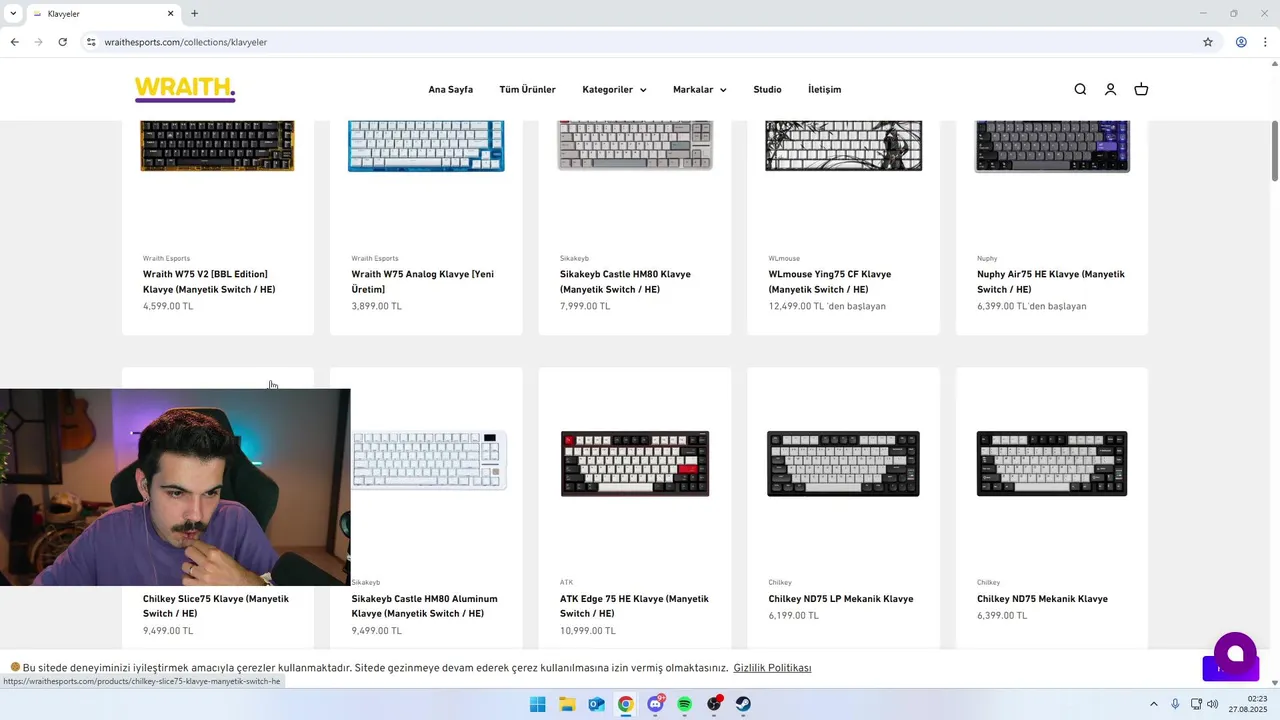Viewport: 1280px width, 720px height.
Task: Open the account login icon
Action: (1110, 89)
